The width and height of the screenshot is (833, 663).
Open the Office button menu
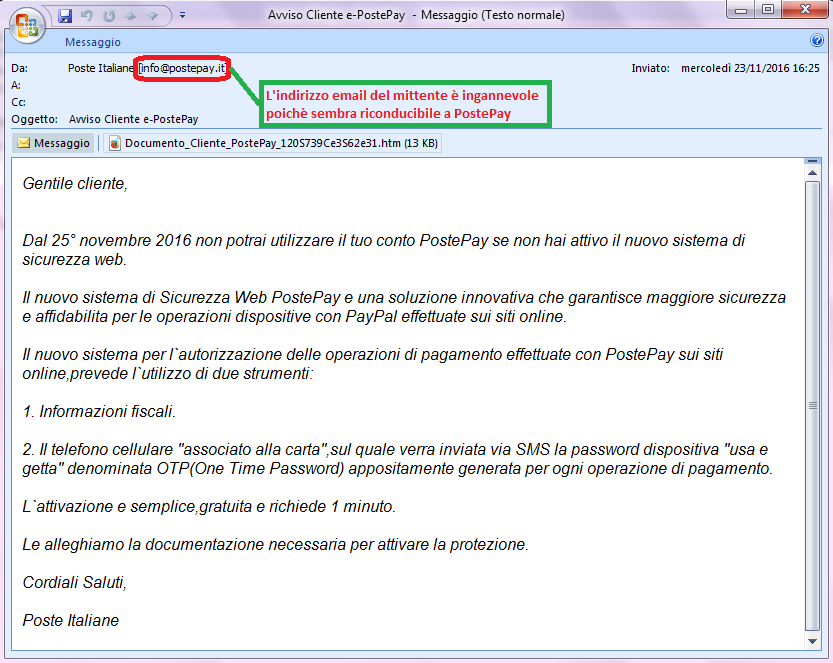tap(27, 26)
